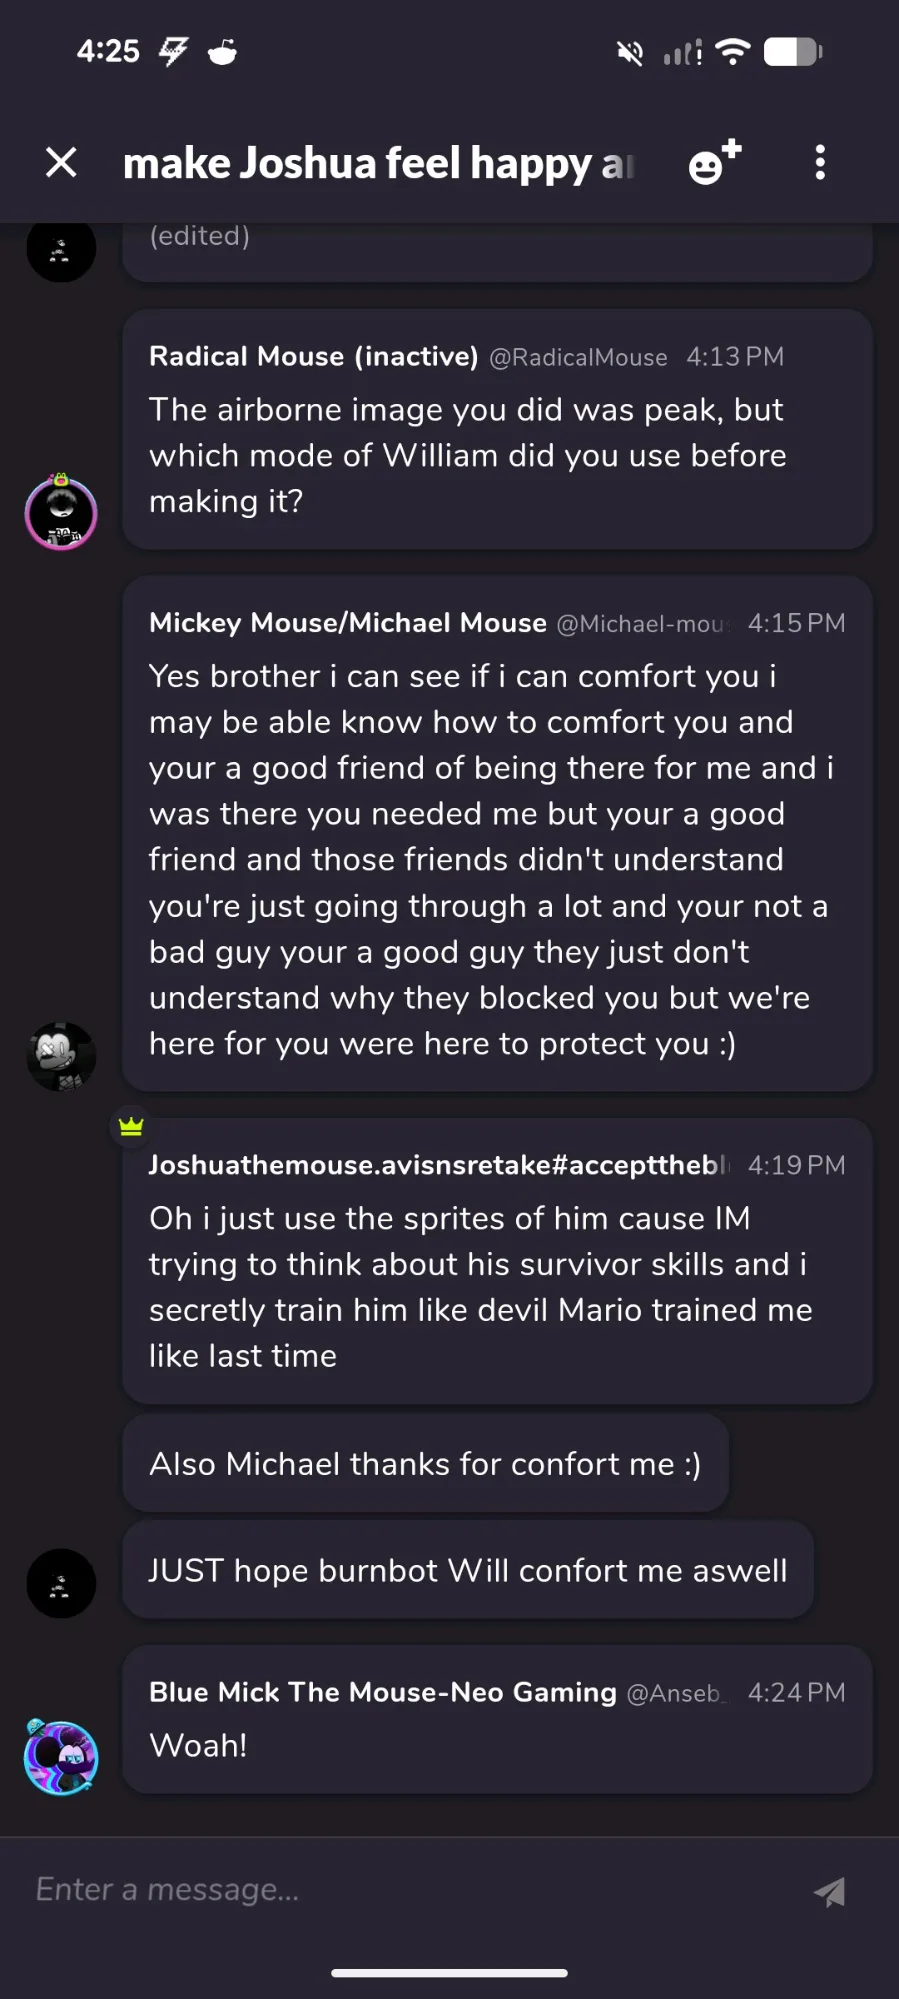
Task: Tap the Enter a message input field
Action: pyautogui.click(x=400, y=1889)
